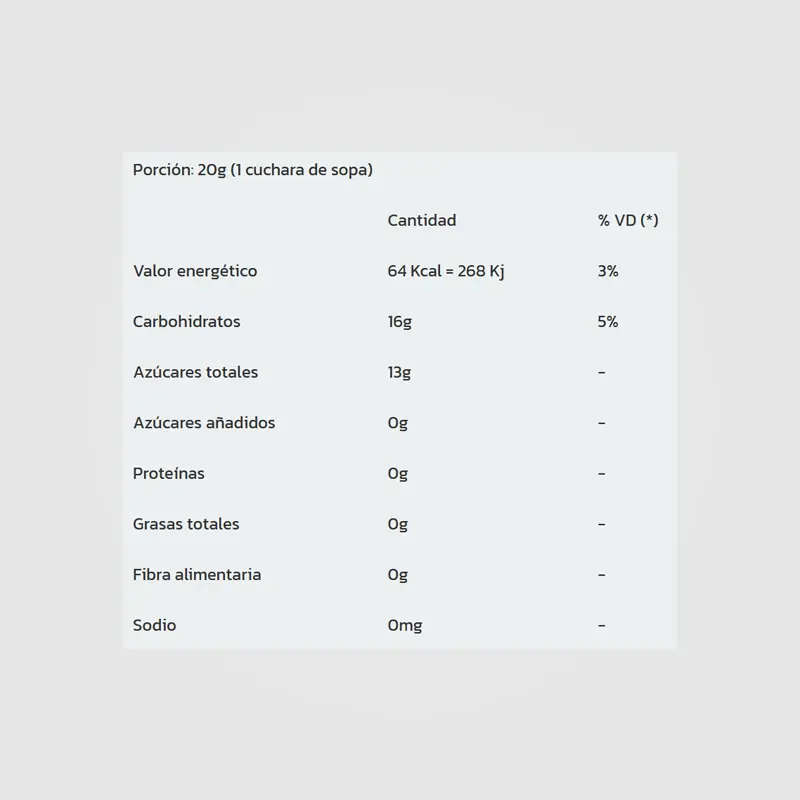Viewport: 800px width, 800px height.
Task: Select the 0g amount for Proteínas
Action: (x=398, y=473)
